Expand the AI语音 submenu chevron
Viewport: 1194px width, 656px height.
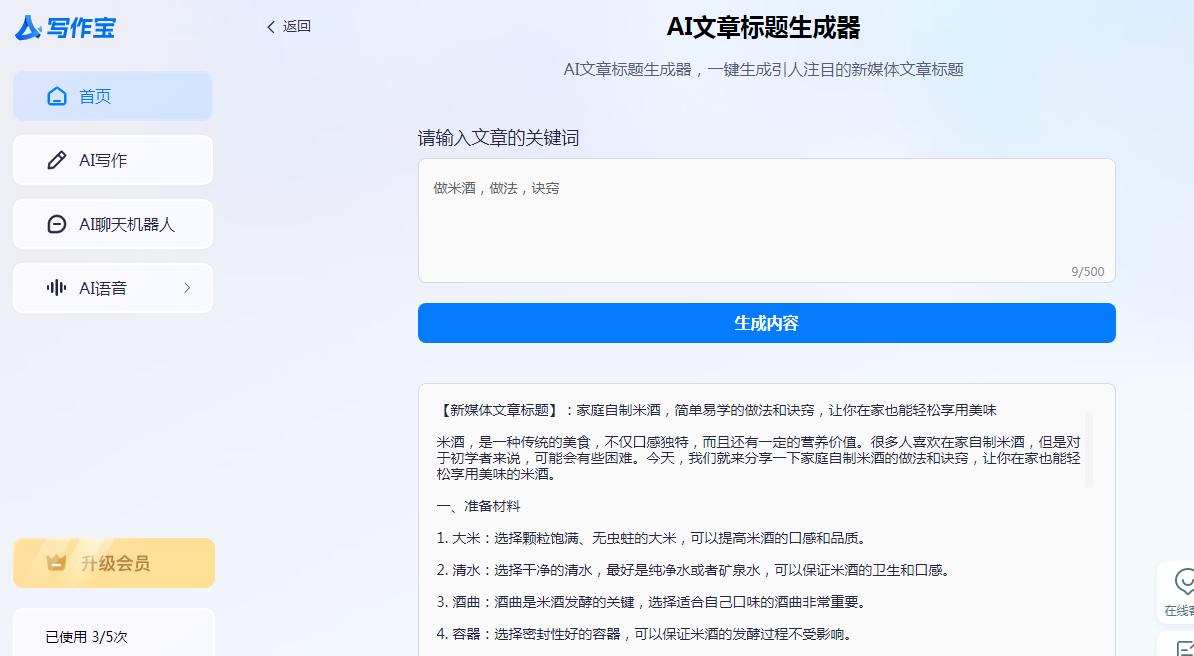click(x=185, y=287)
